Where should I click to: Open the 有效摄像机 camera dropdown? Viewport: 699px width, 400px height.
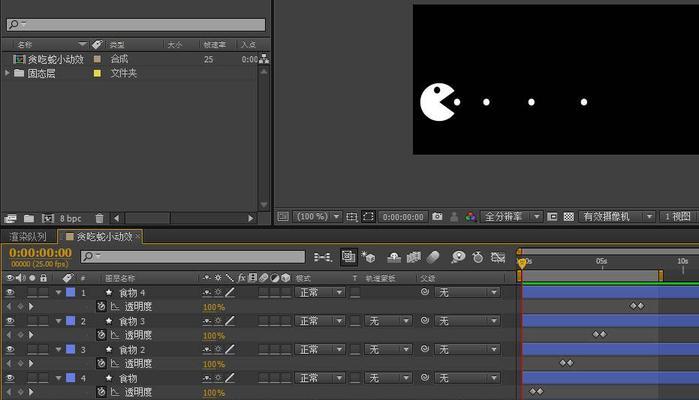coord(617,217)
